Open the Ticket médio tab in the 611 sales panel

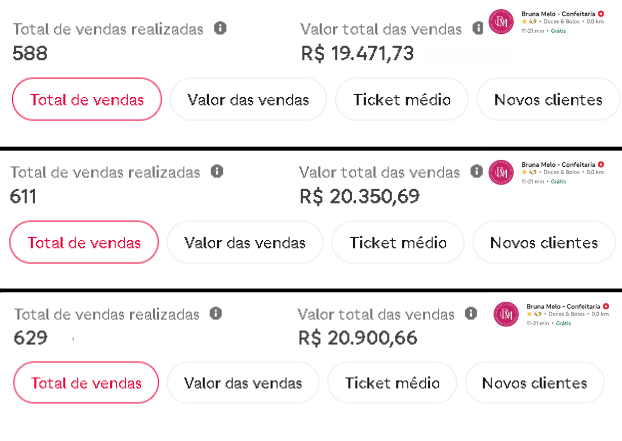point(398,242)
